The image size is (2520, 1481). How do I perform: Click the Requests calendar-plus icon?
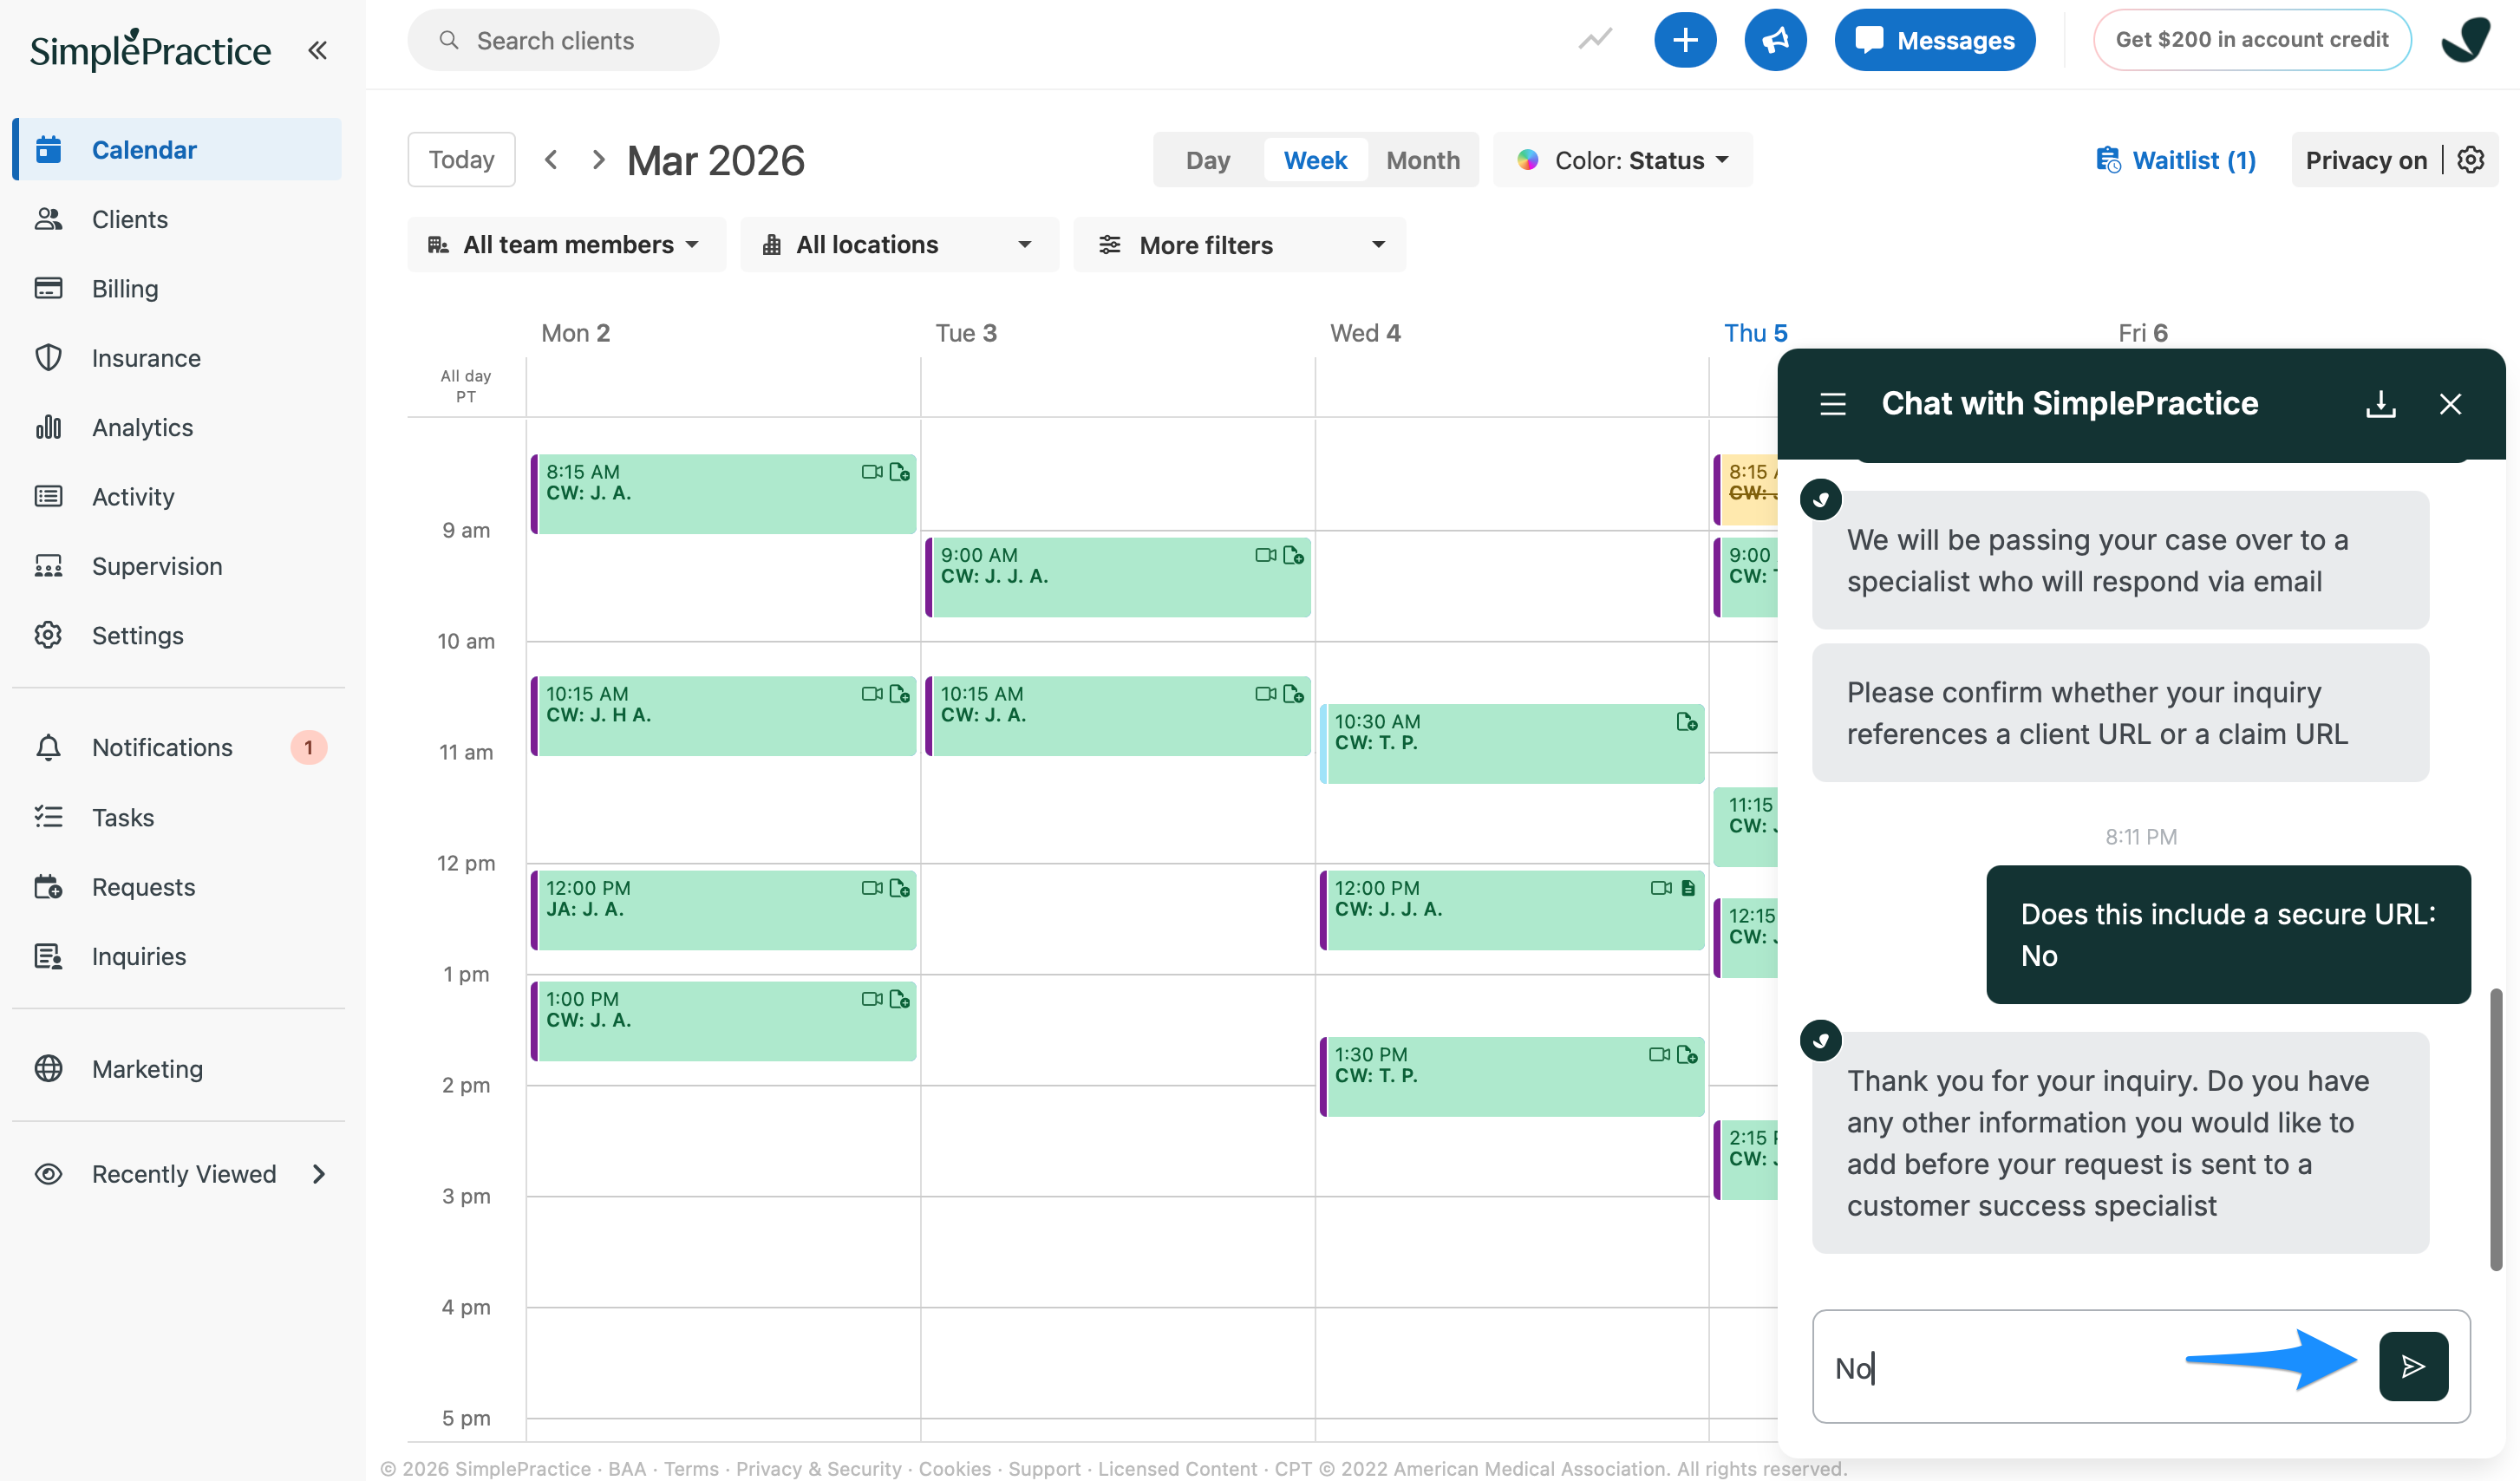pos(48,887)
